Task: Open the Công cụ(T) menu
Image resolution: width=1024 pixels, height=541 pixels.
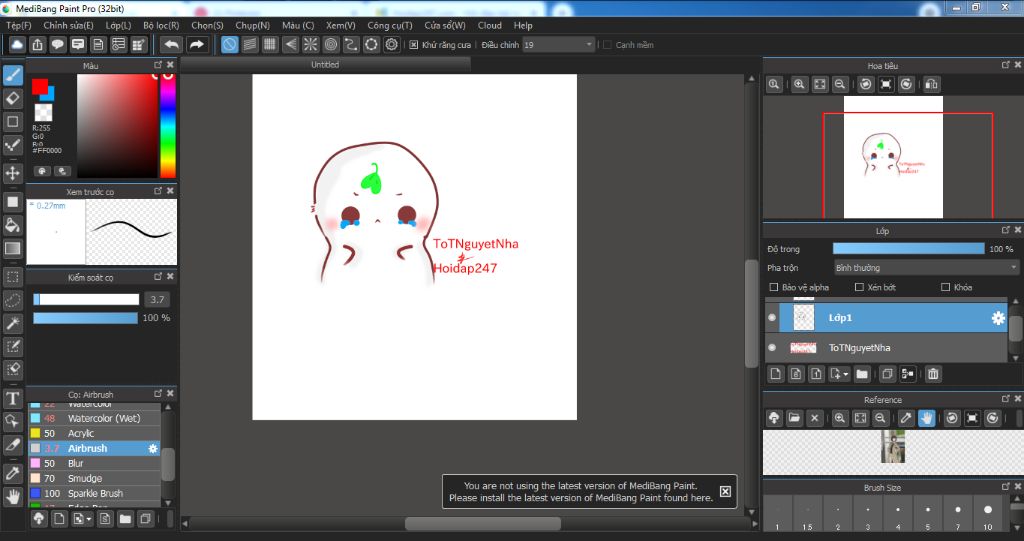Action: pyautogui.click(x=390, y=25)
